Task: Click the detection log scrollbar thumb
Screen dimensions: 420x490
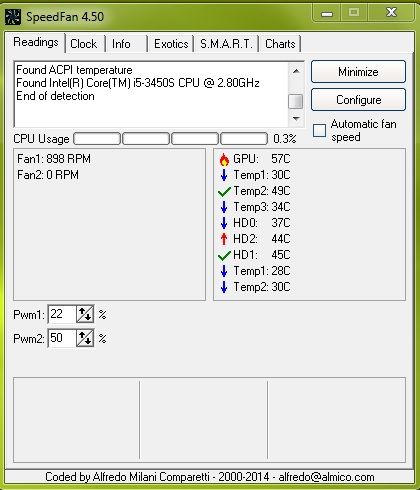Action: [296, 101]
